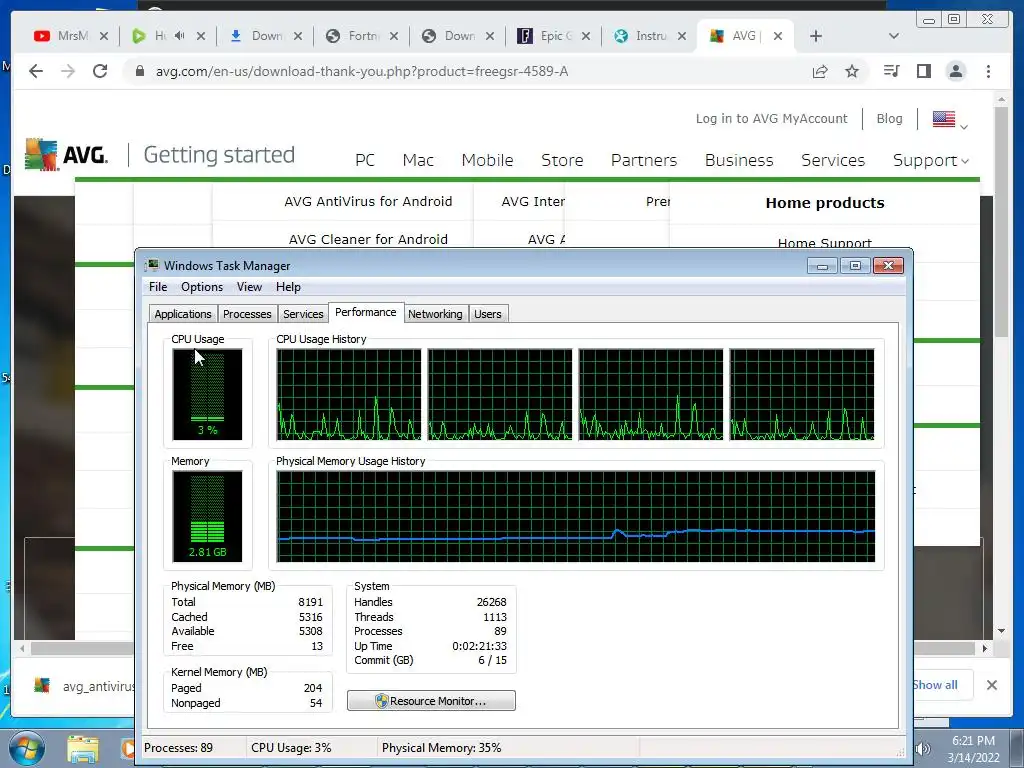Viewport: 1024px width, 768px height.
Task: Open the Mac menu on AVG site
Action: tap(418, 161)
